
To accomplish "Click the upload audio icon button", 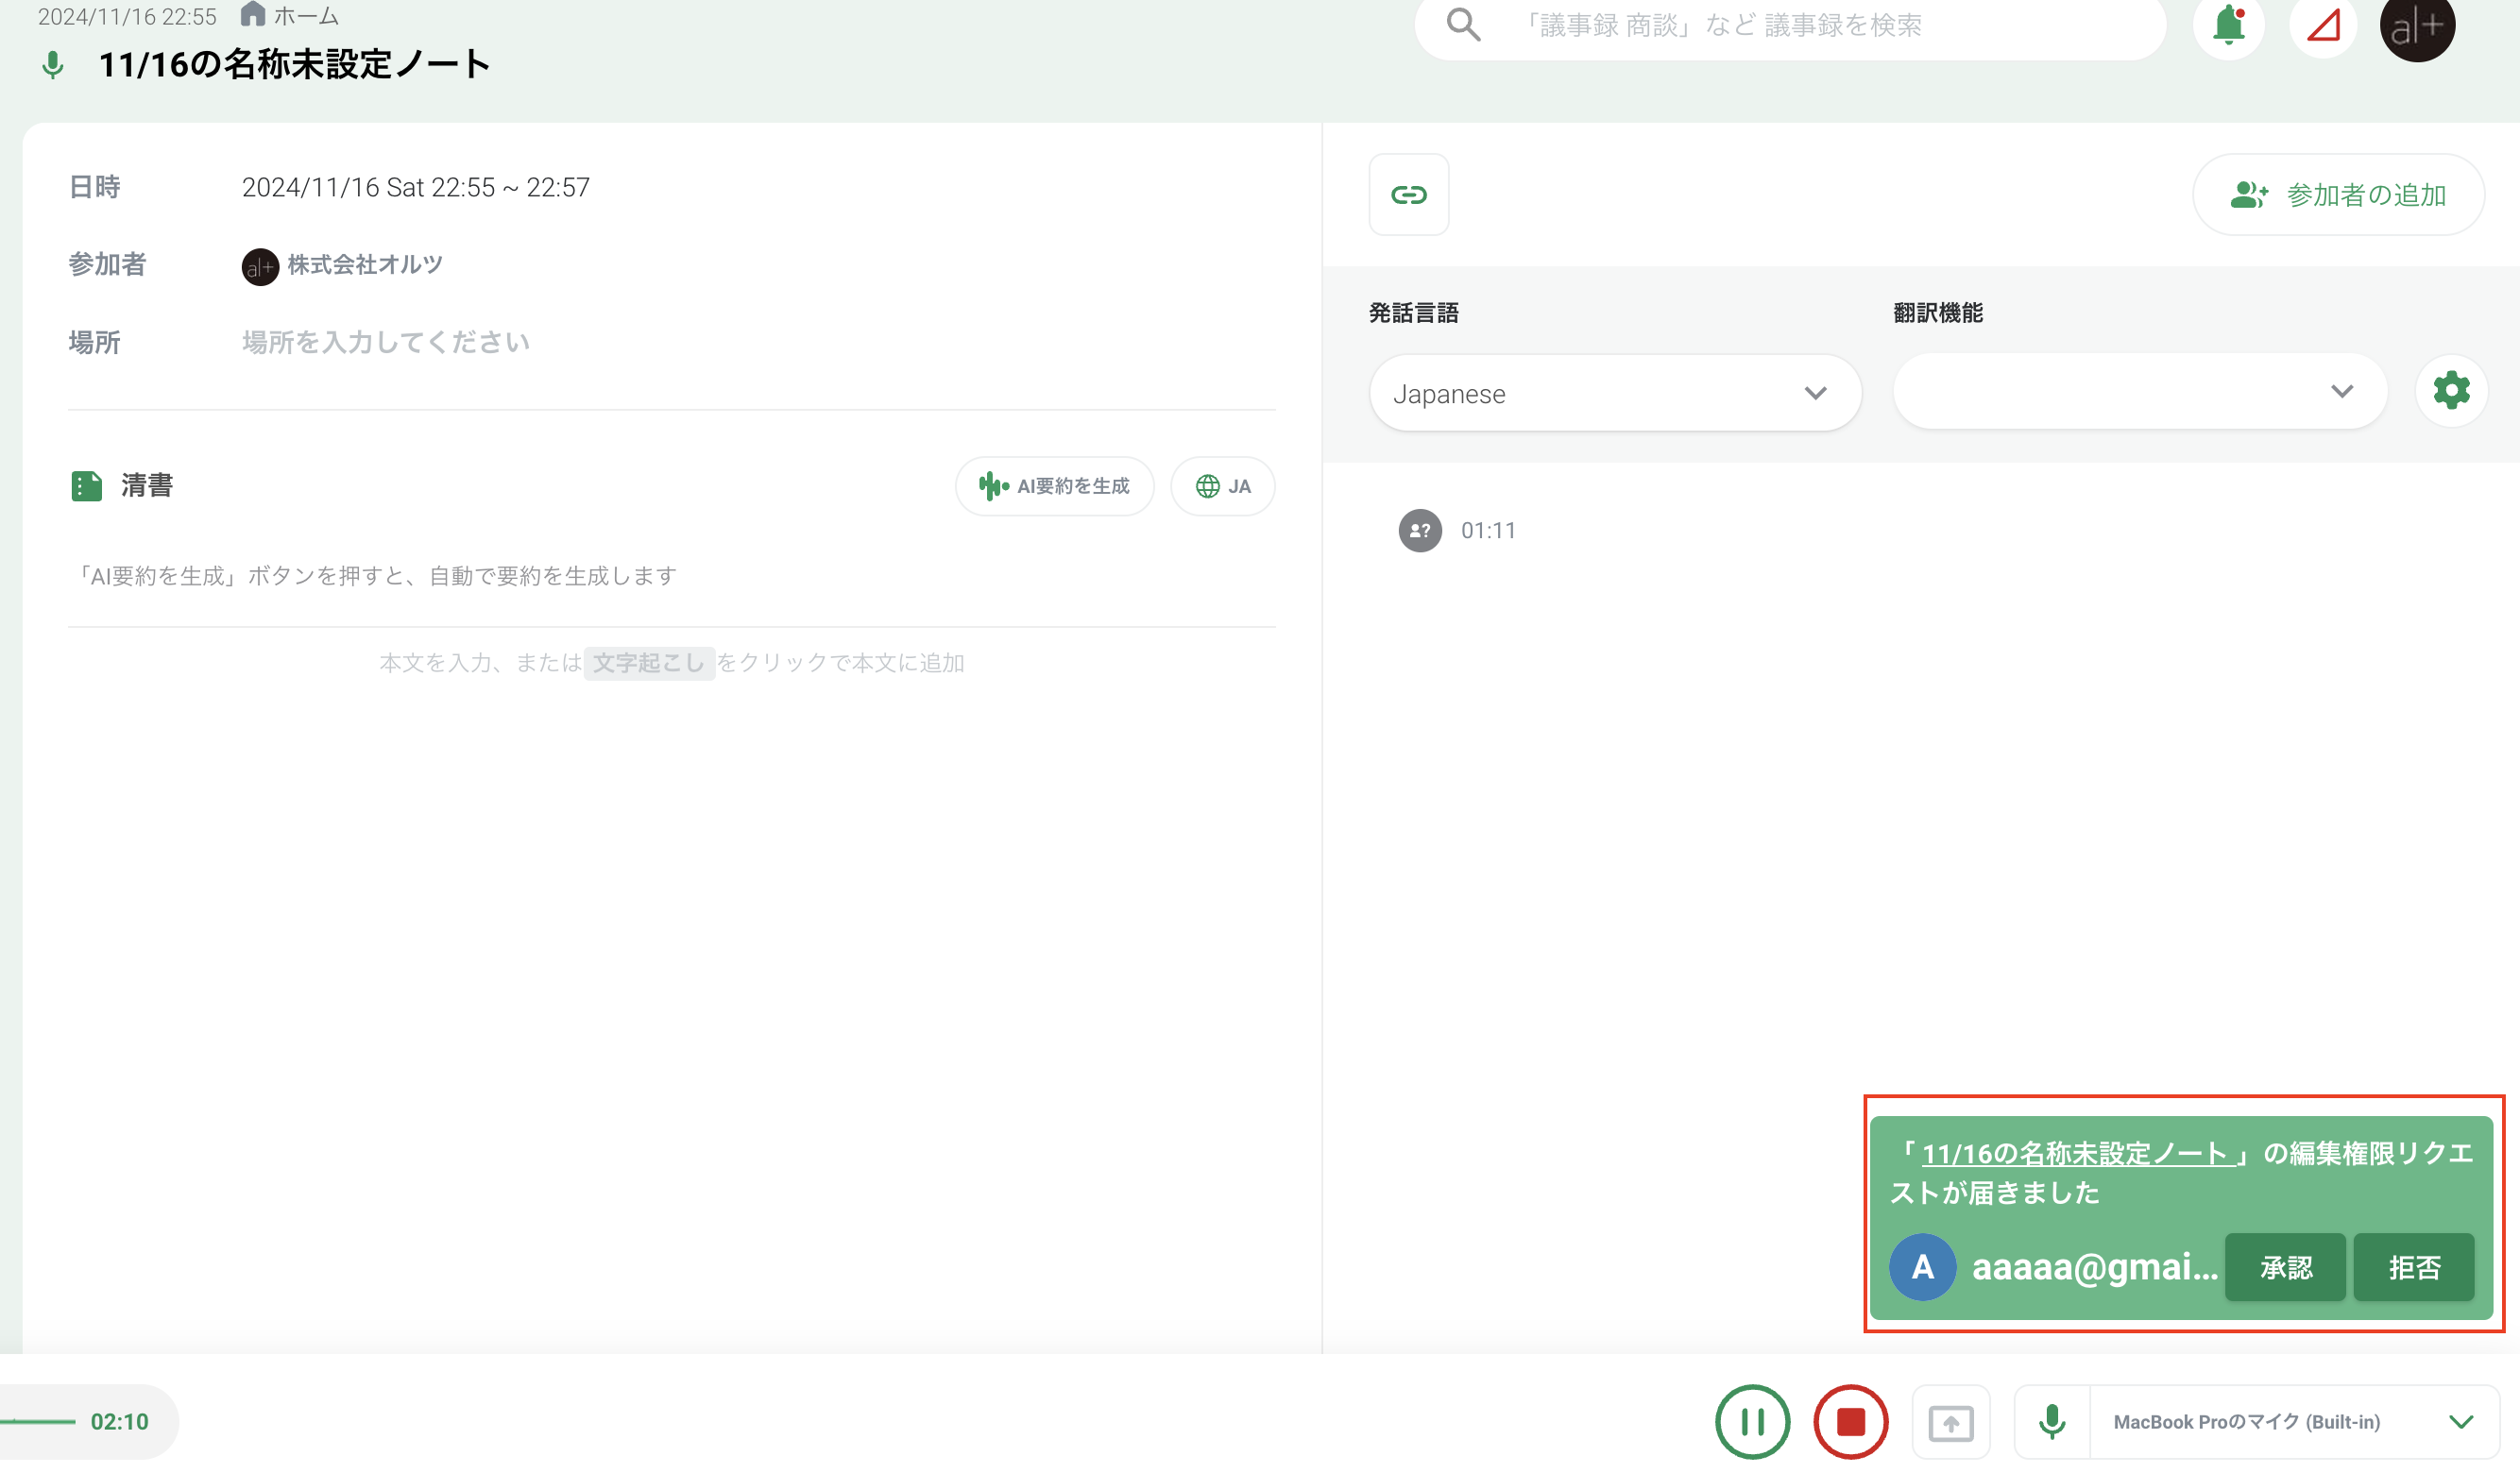I will click(1950, 1422).
